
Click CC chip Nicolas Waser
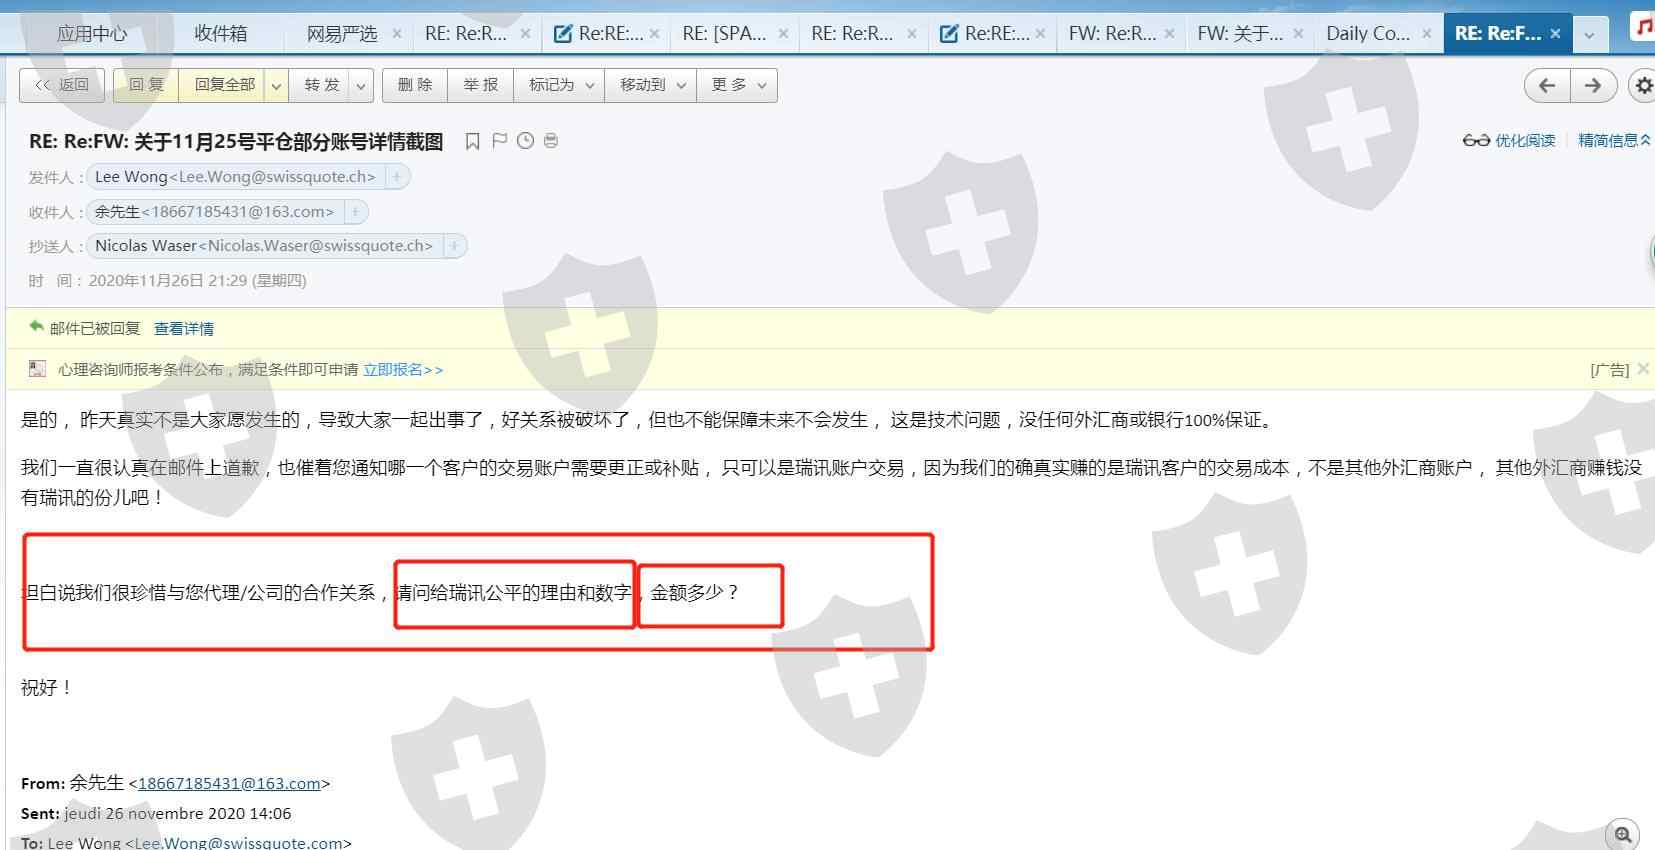[264, 246]
